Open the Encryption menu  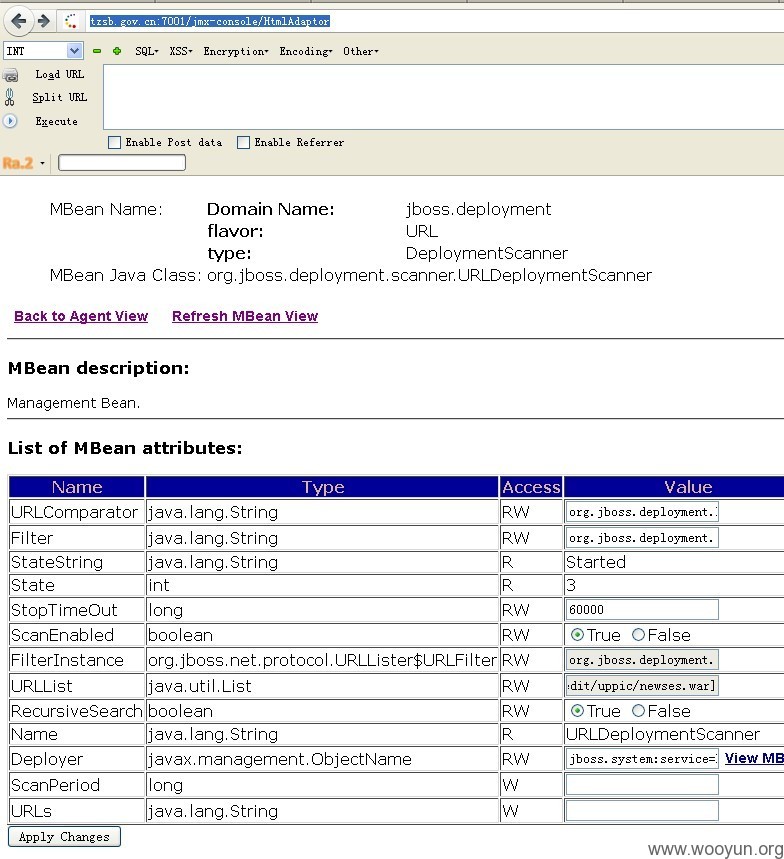coord(236,51)
